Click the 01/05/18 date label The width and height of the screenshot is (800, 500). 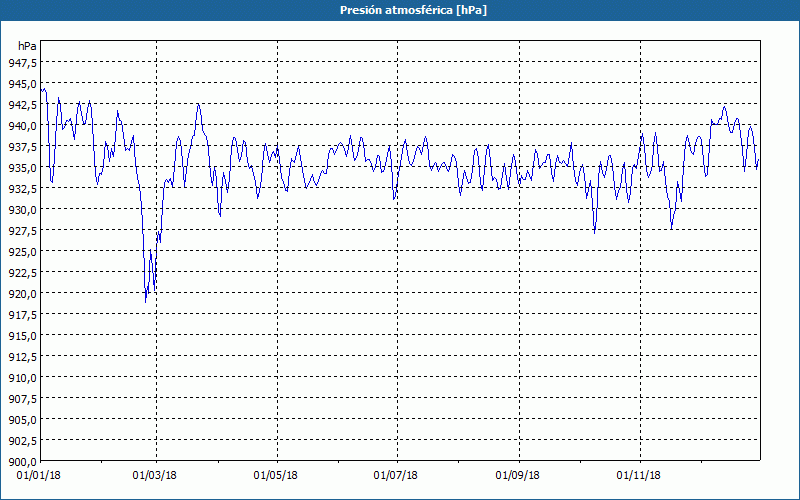click(x=276, y=476)
